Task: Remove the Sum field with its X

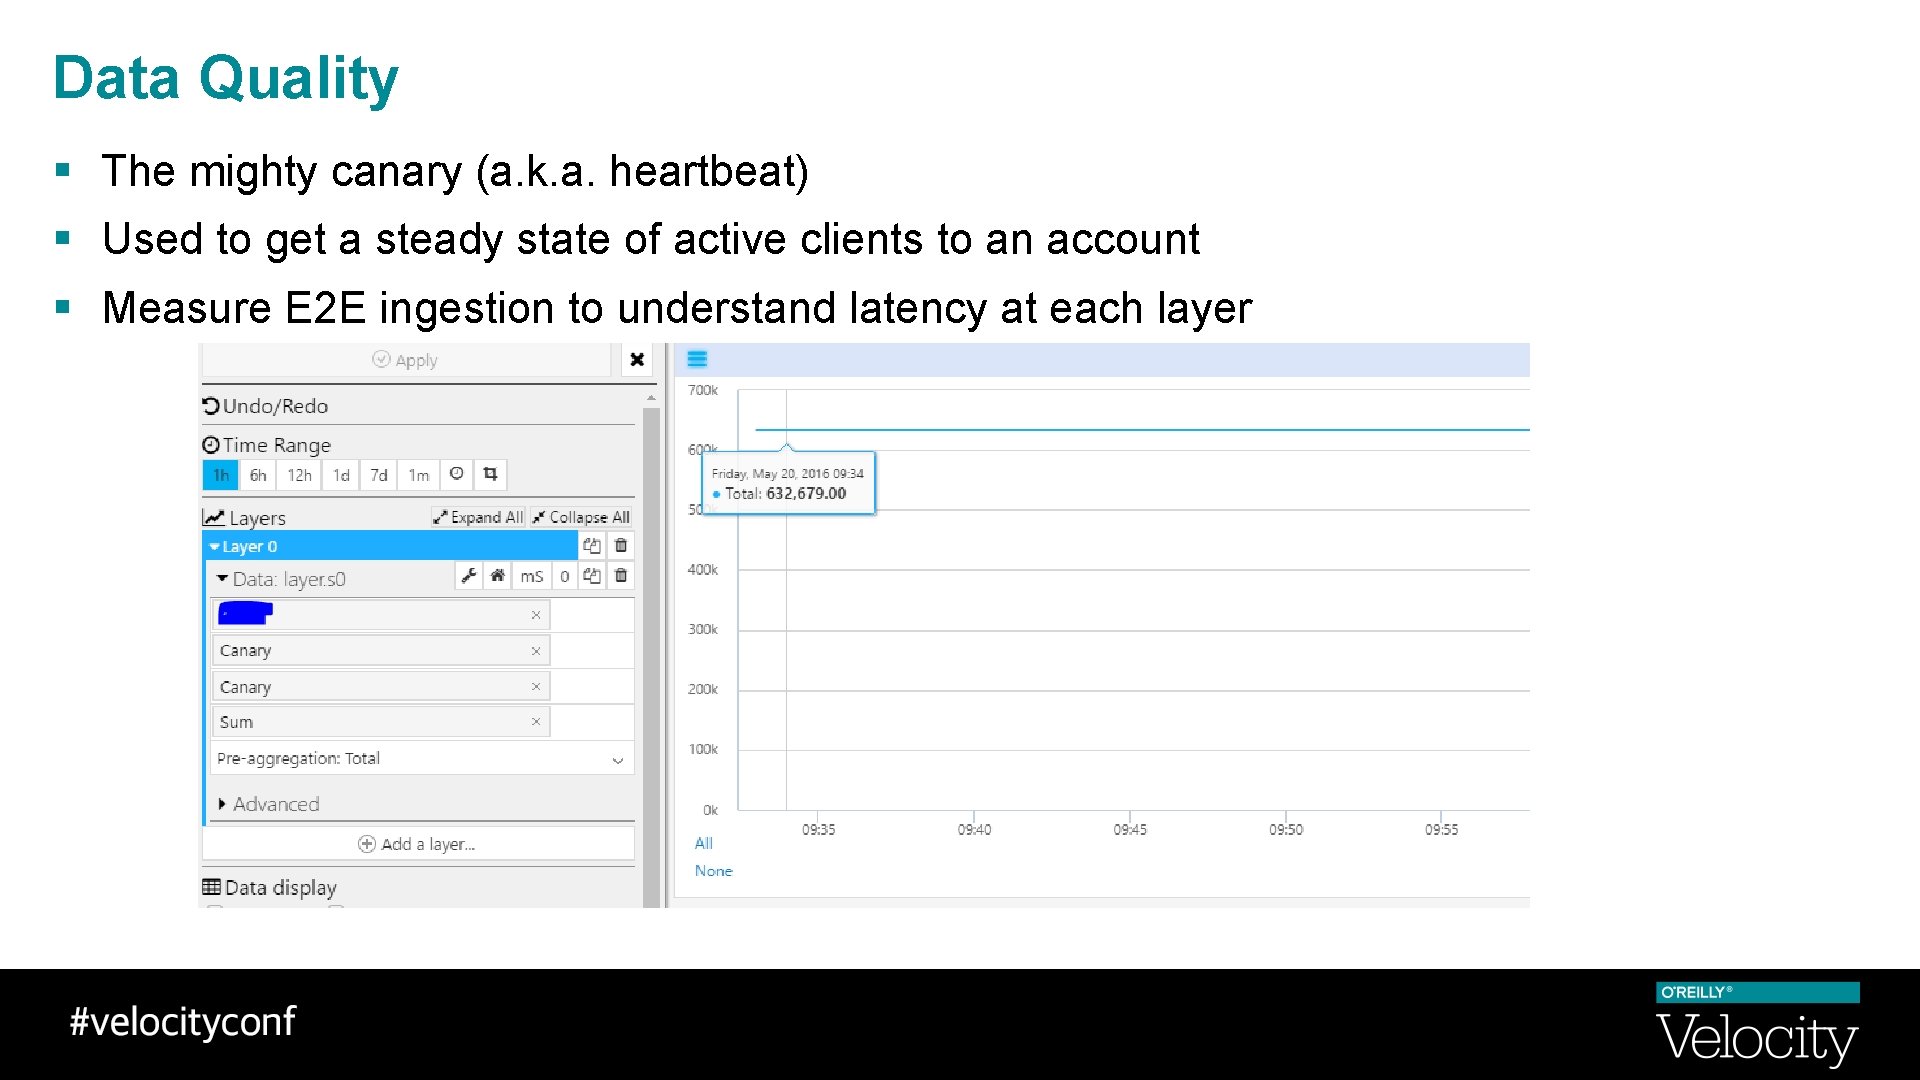Action: pos(536,722)
